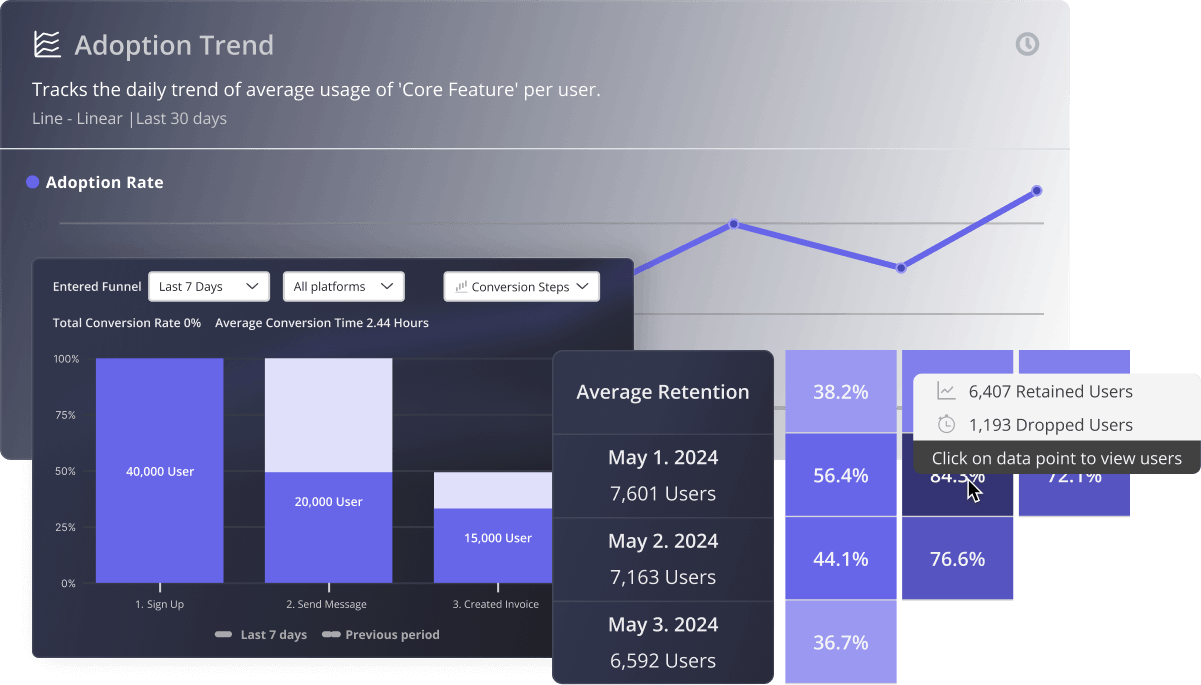The width and height of the screenshot is (1201, 685).
Task: Click the Retained Users line chart icon
Action: tap(946, 391)
